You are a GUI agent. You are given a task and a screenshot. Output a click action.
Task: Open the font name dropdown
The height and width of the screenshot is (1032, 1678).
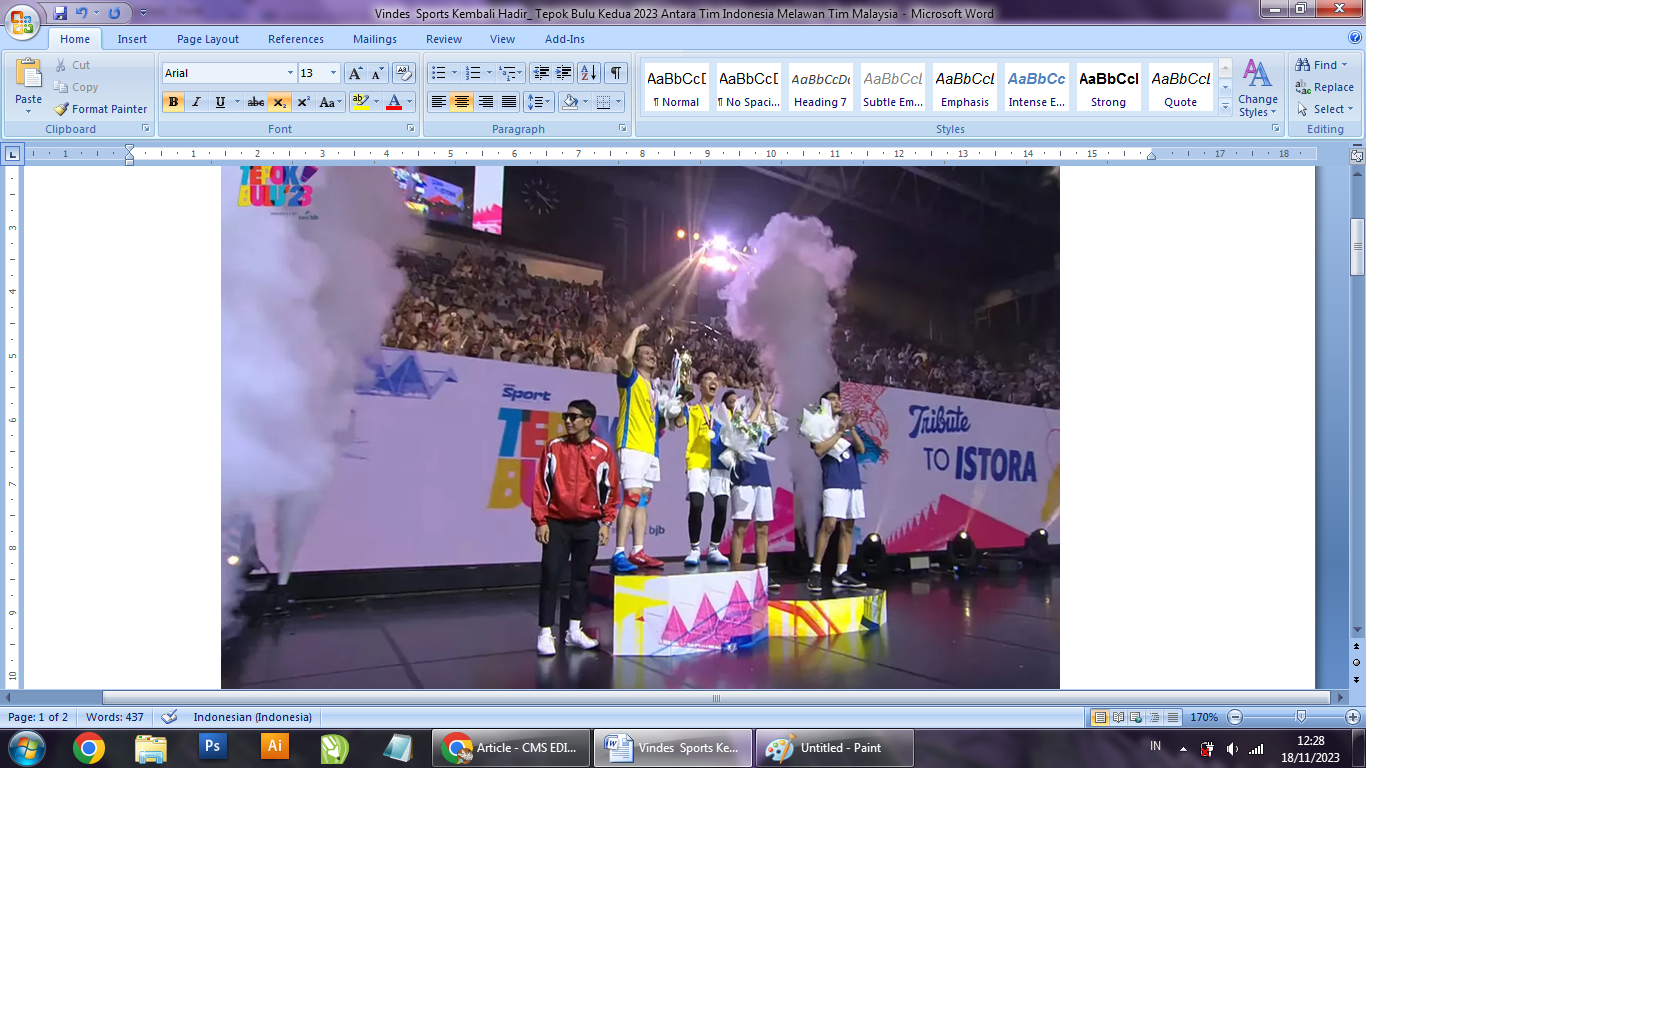point(290,73)
